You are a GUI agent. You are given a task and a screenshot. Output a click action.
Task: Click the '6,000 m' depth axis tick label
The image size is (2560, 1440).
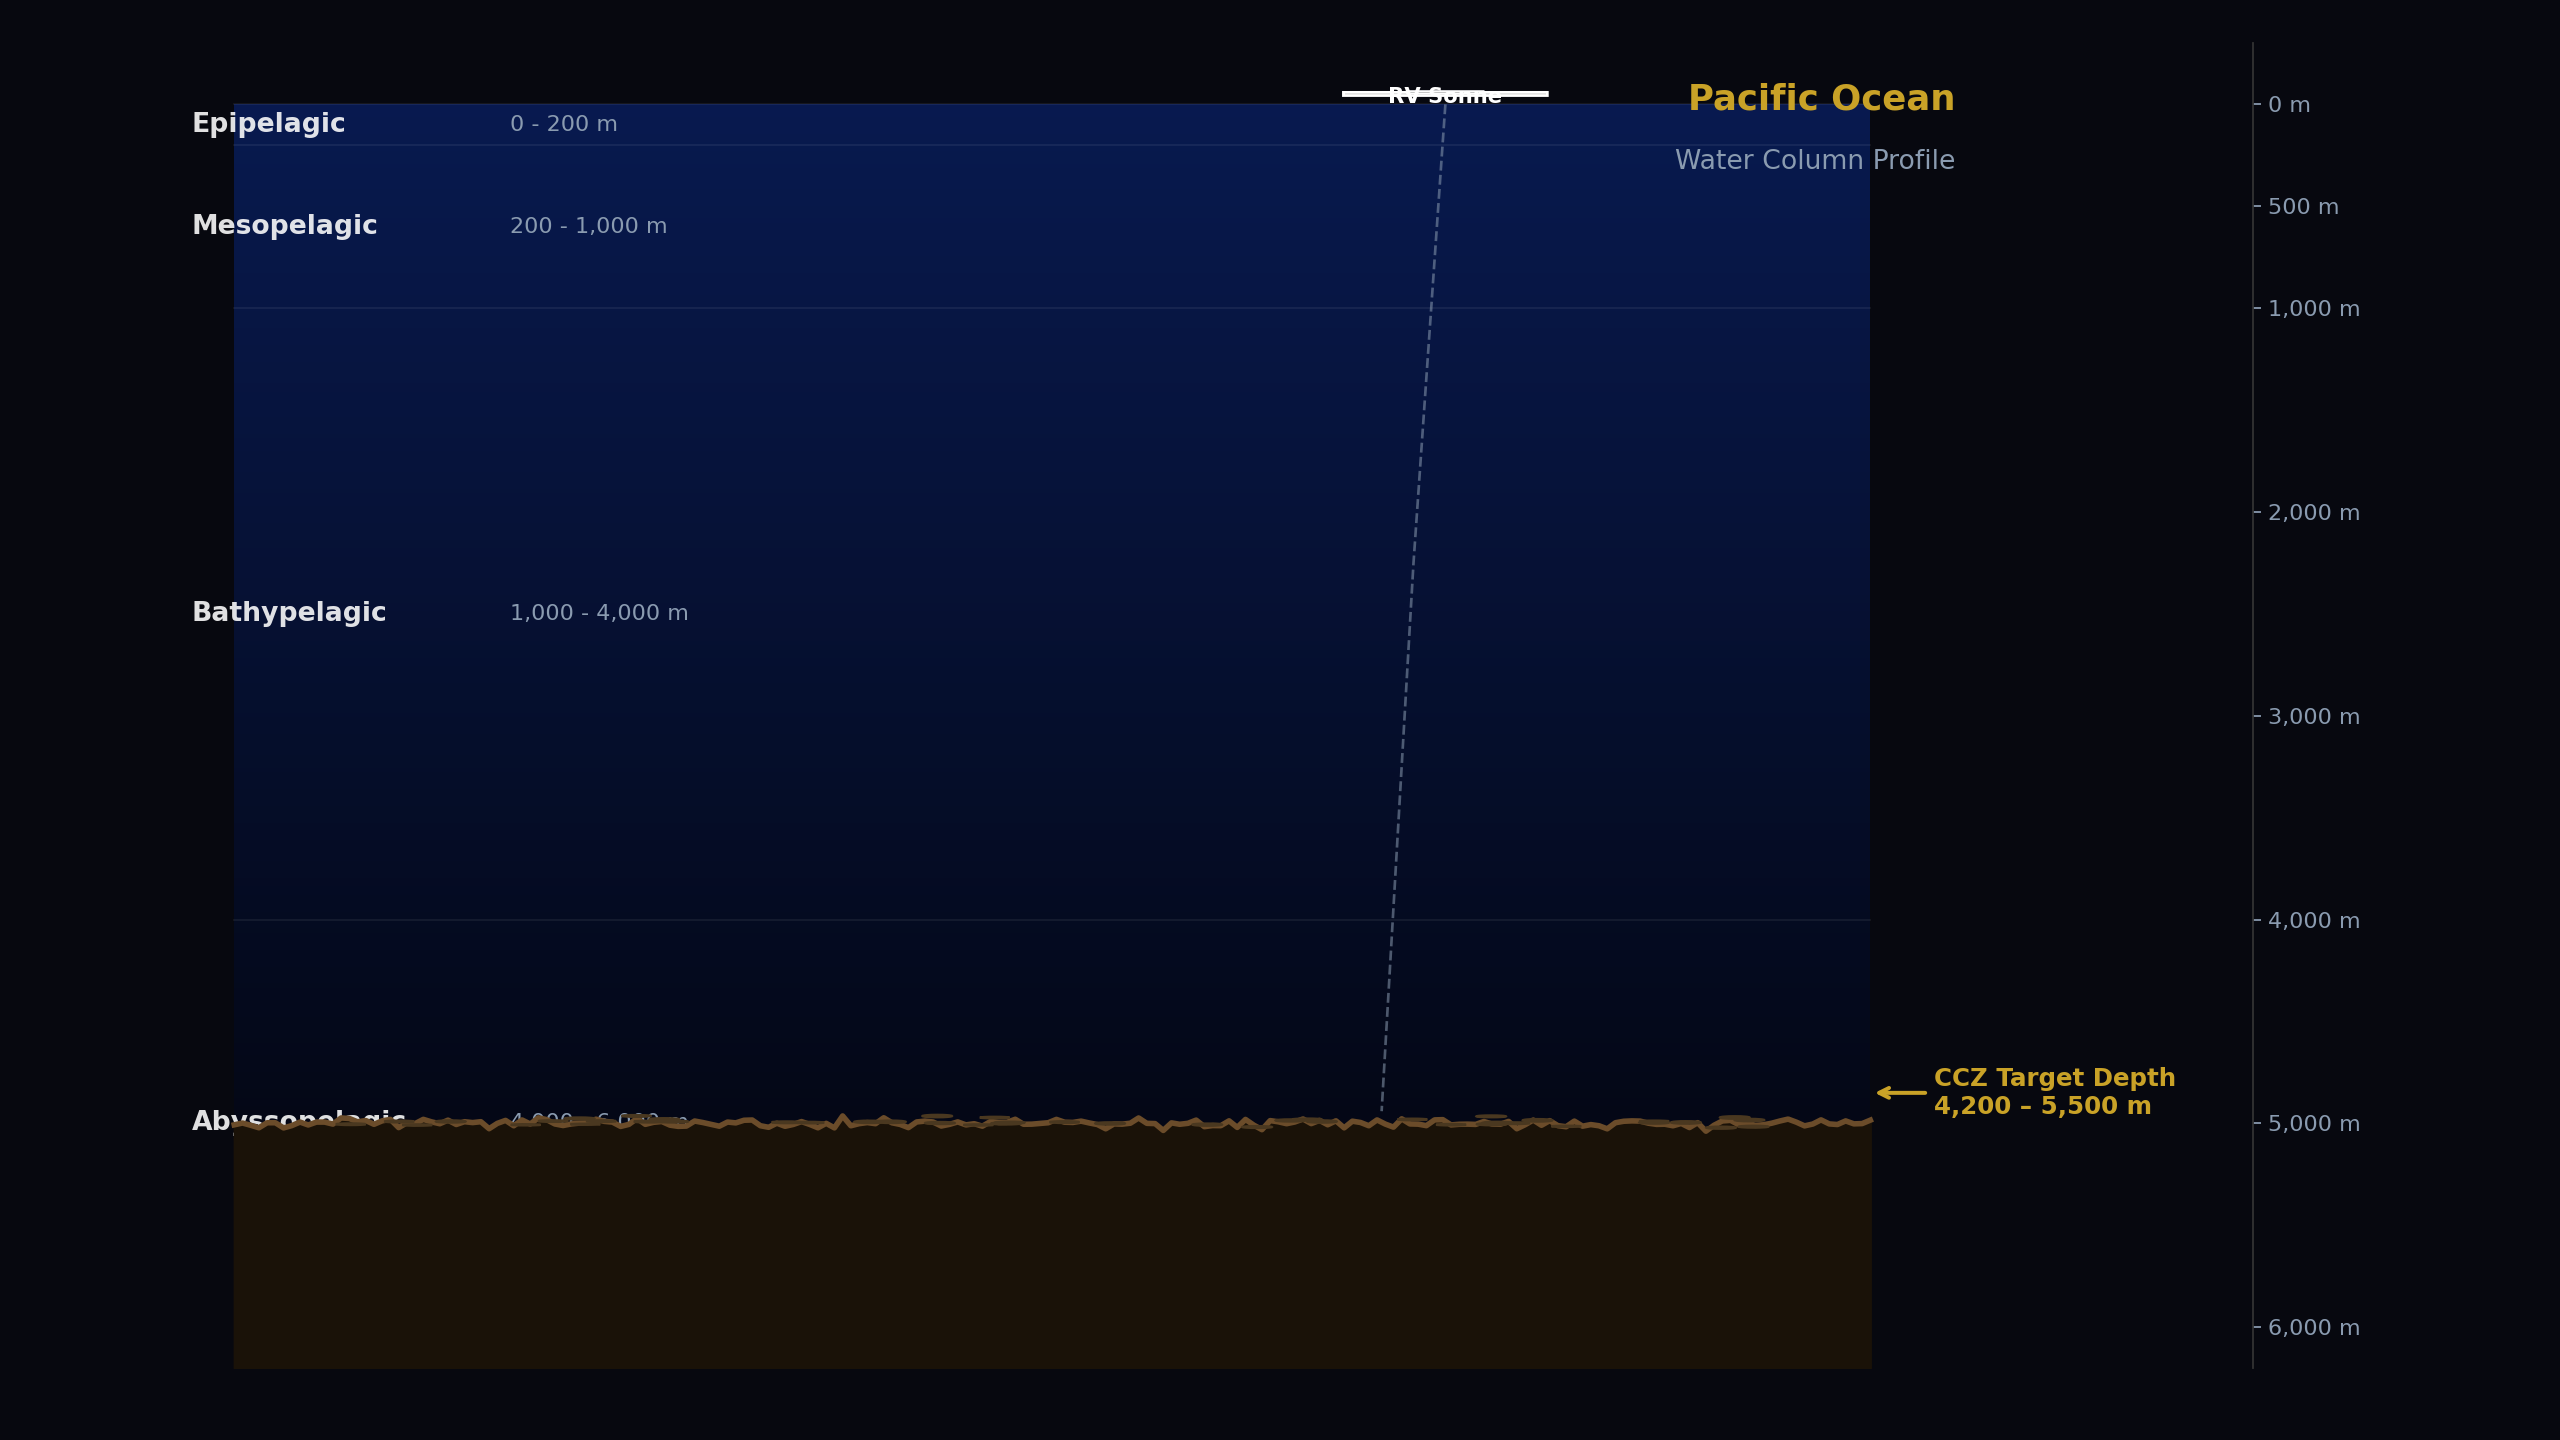coord(2313,1328)
